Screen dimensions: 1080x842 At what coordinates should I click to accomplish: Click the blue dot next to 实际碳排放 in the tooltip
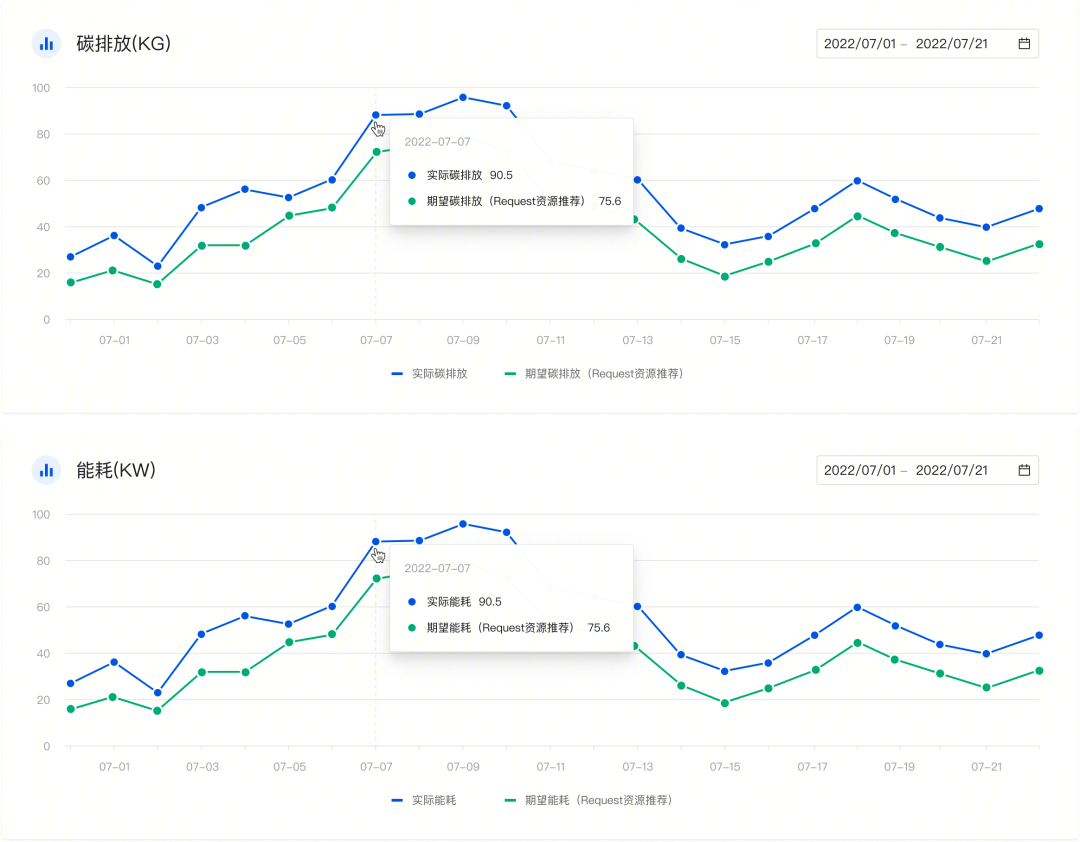[x=411, y=175]
